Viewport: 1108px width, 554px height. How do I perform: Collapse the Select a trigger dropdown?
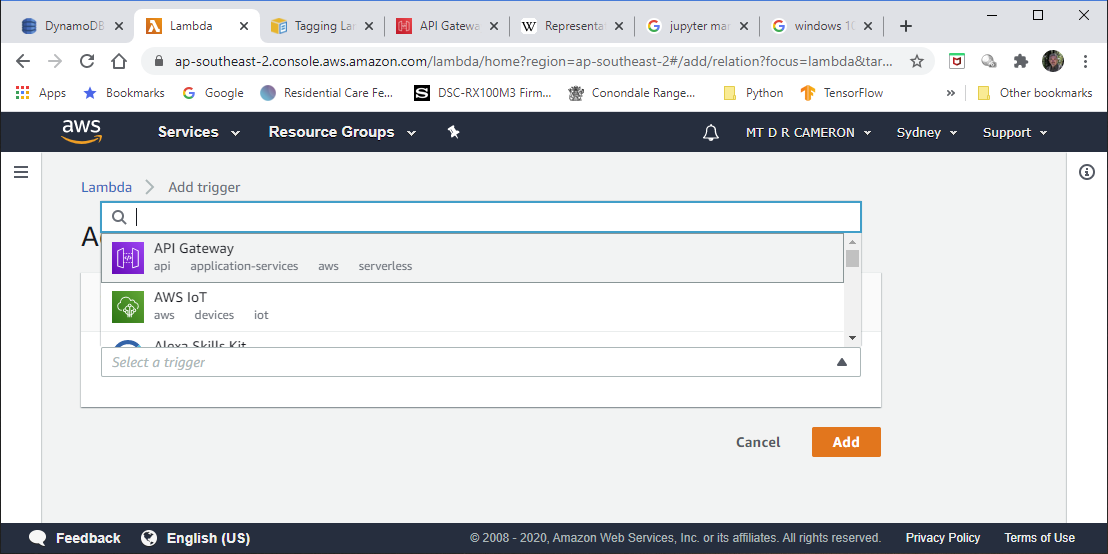[x=841, y=362]
